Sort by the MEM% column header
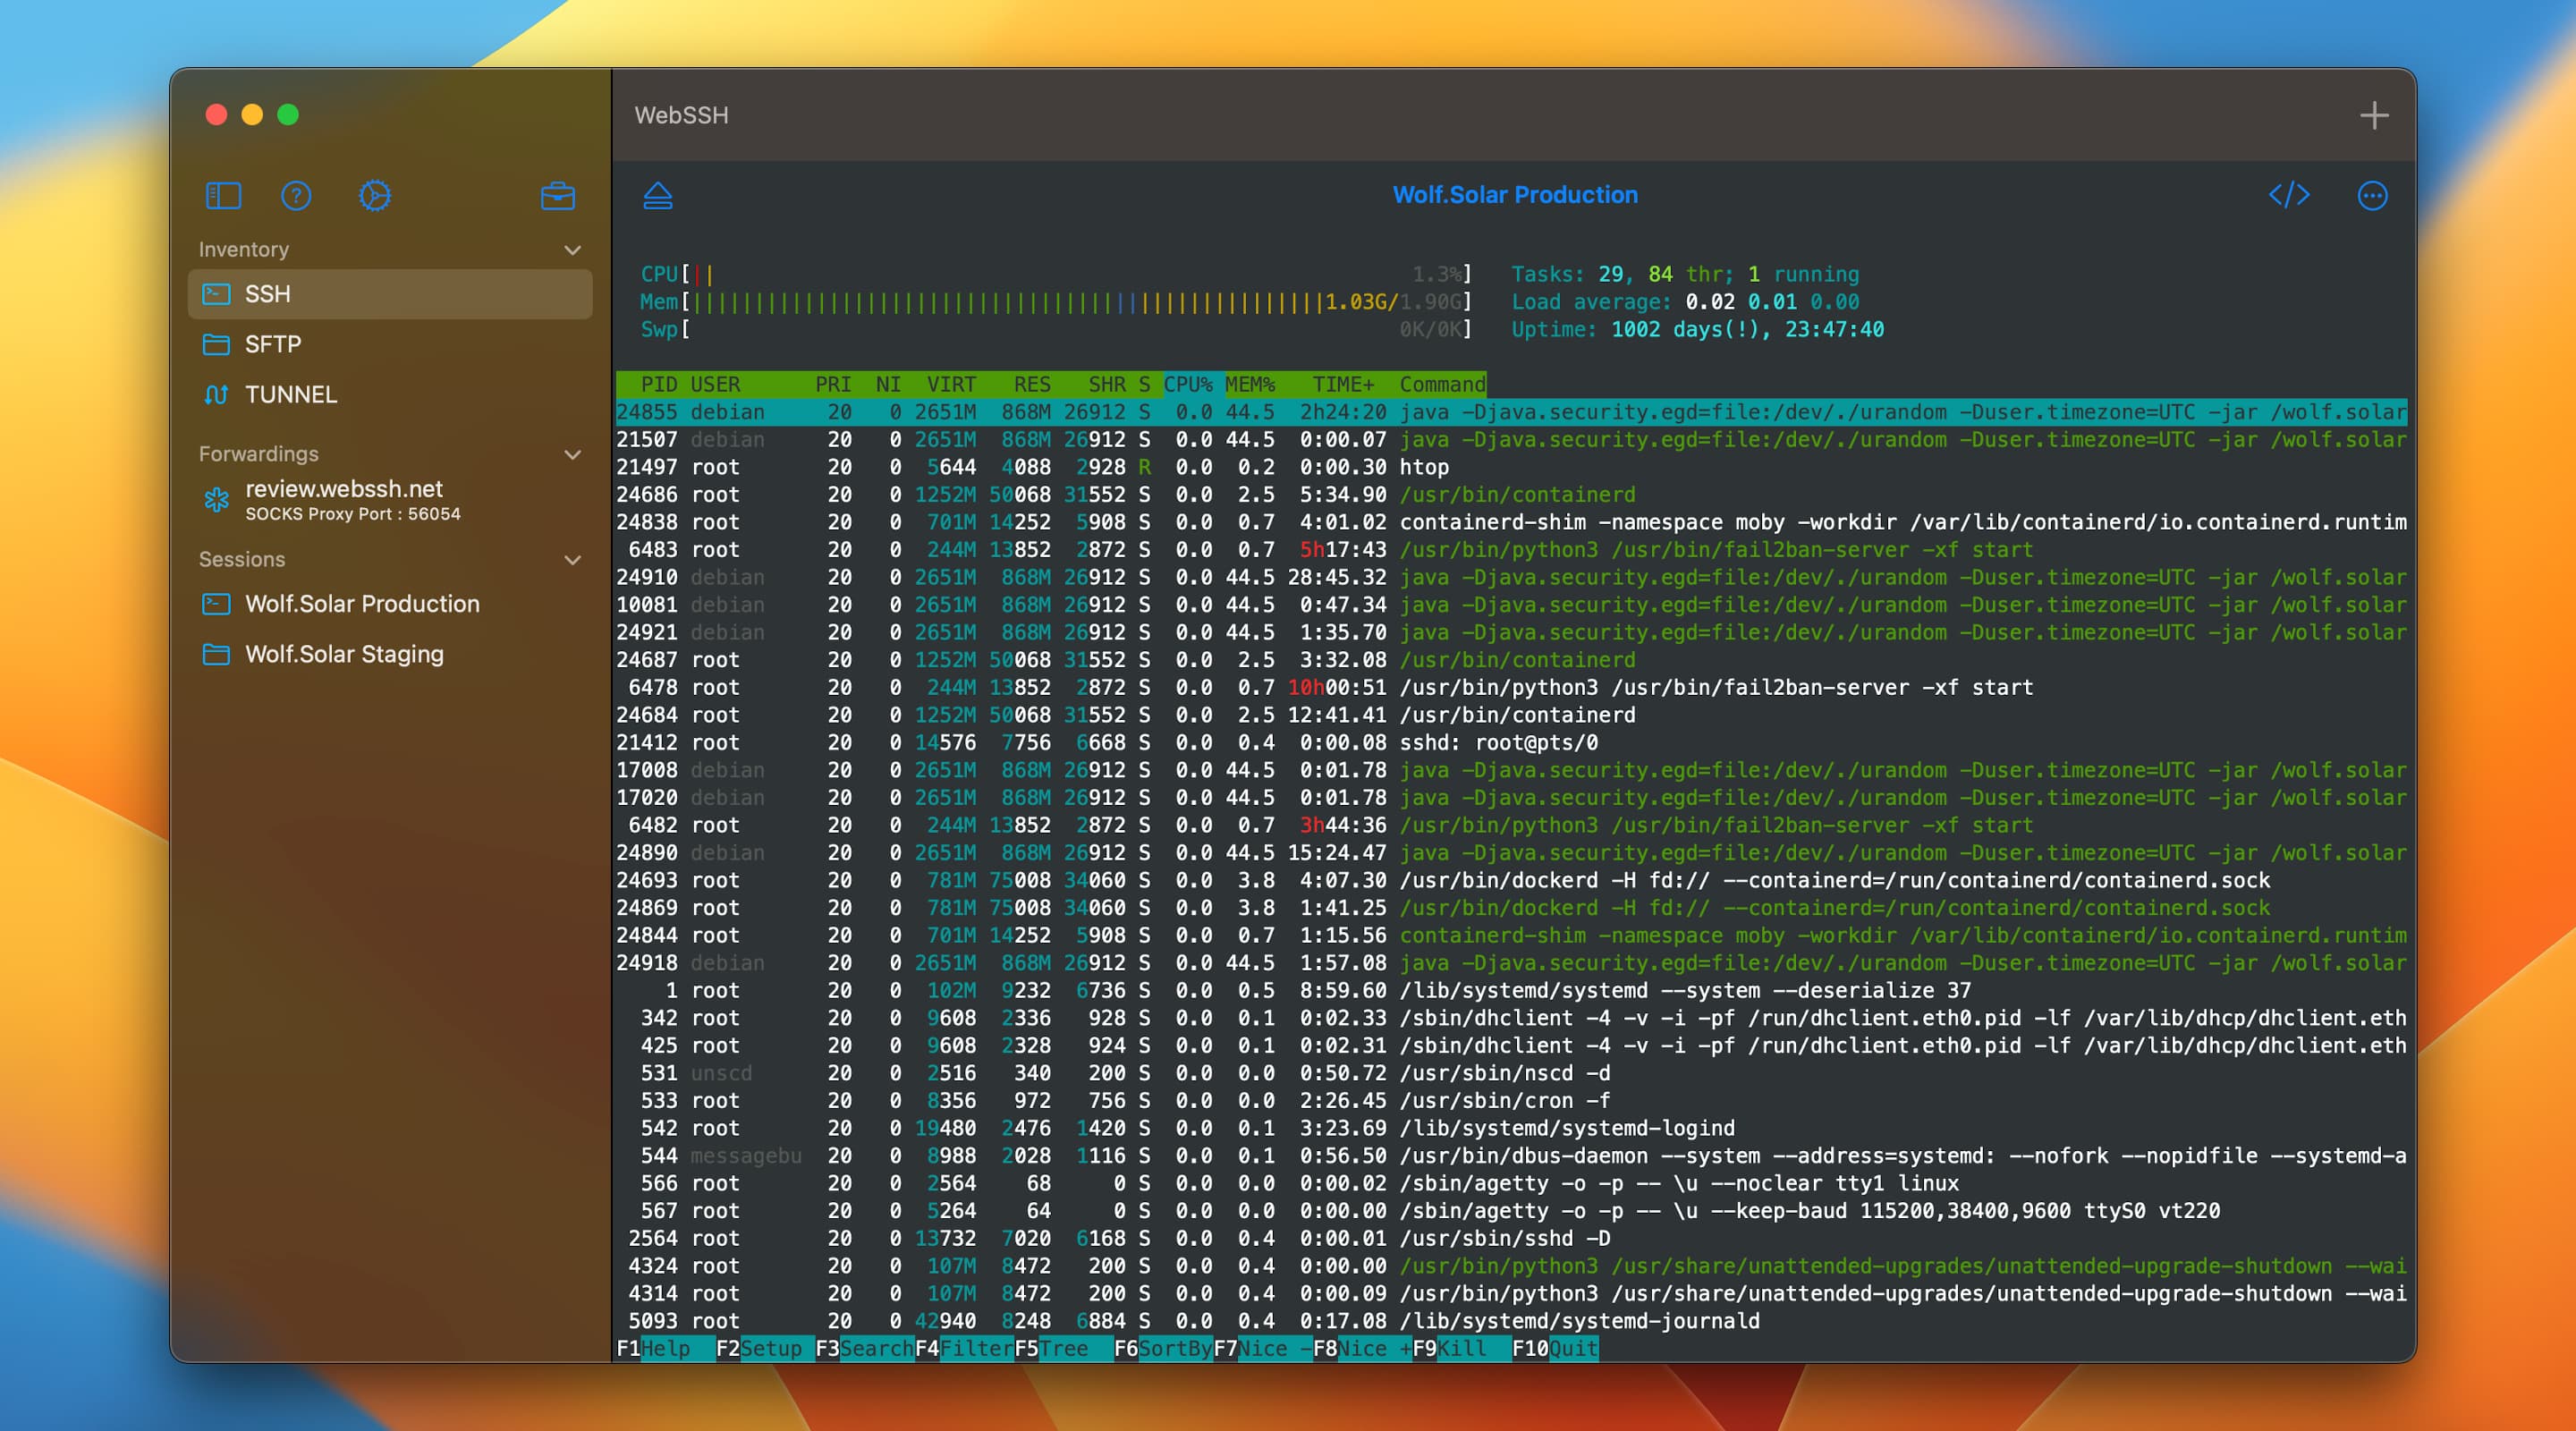Screen dimensions: 2576x1431 click(x=1250, y=384)
